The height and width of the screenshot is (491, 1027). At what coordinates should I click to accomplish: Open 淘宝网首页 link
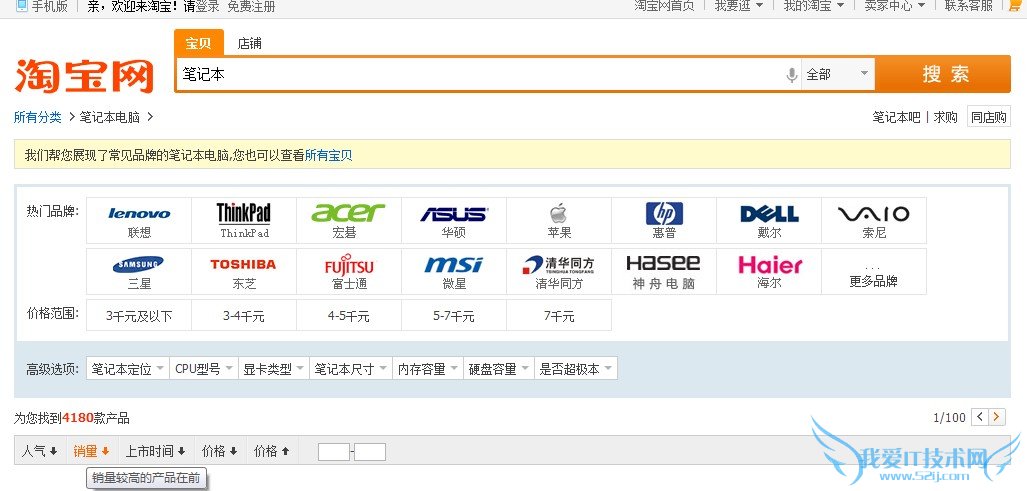point(664,6)
